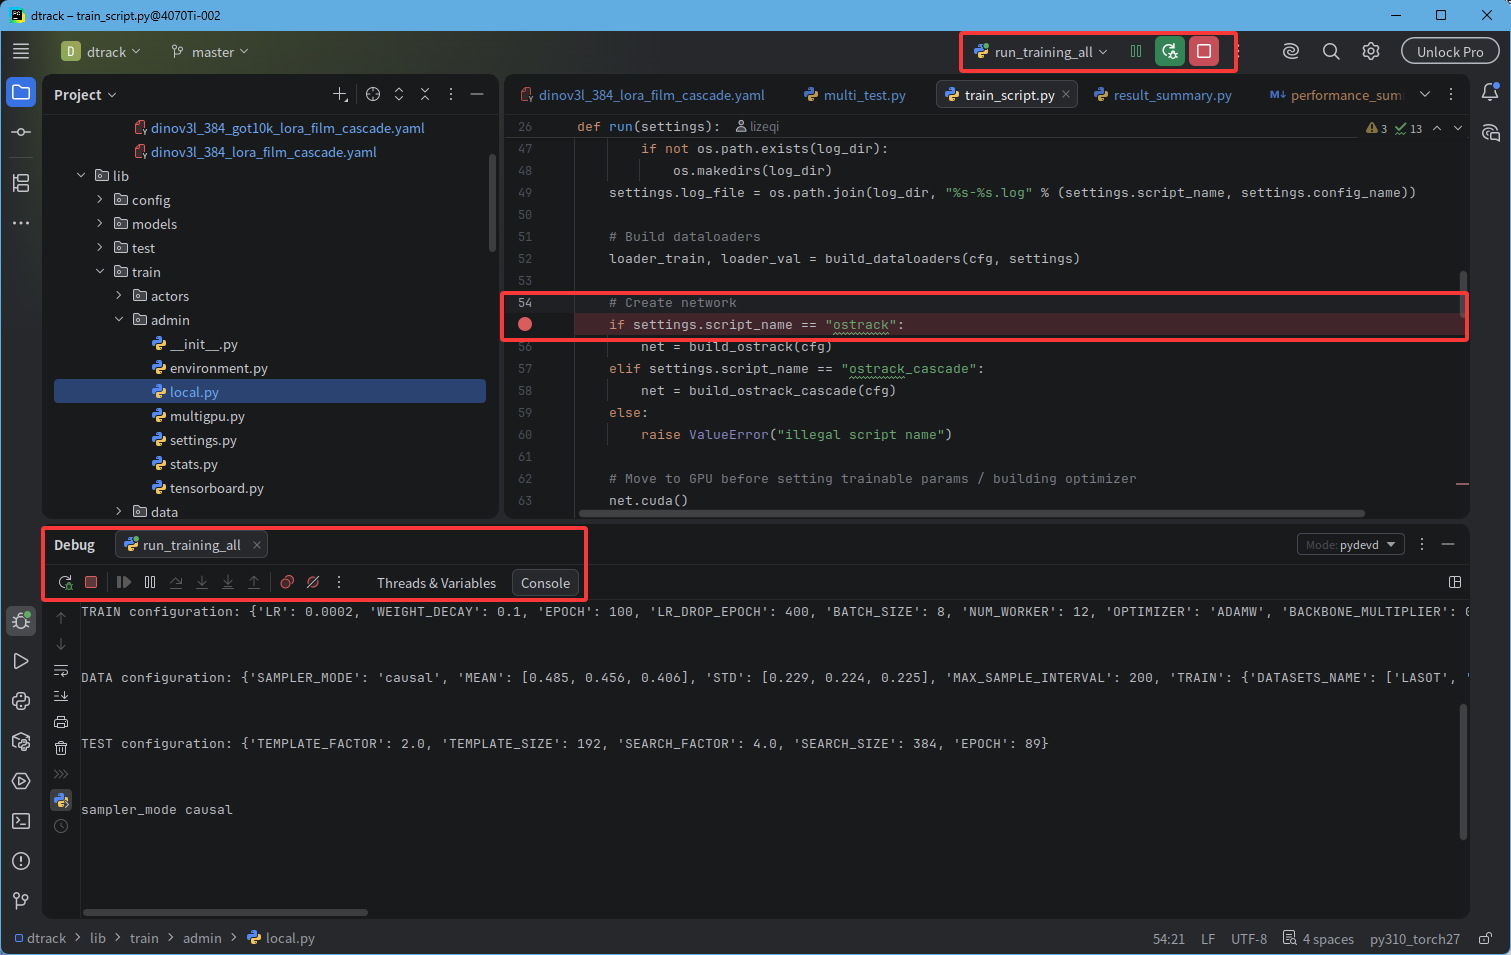Open run_training_all run configuration dropdown
1511x955 pixels.
(x=1041, y=52)
